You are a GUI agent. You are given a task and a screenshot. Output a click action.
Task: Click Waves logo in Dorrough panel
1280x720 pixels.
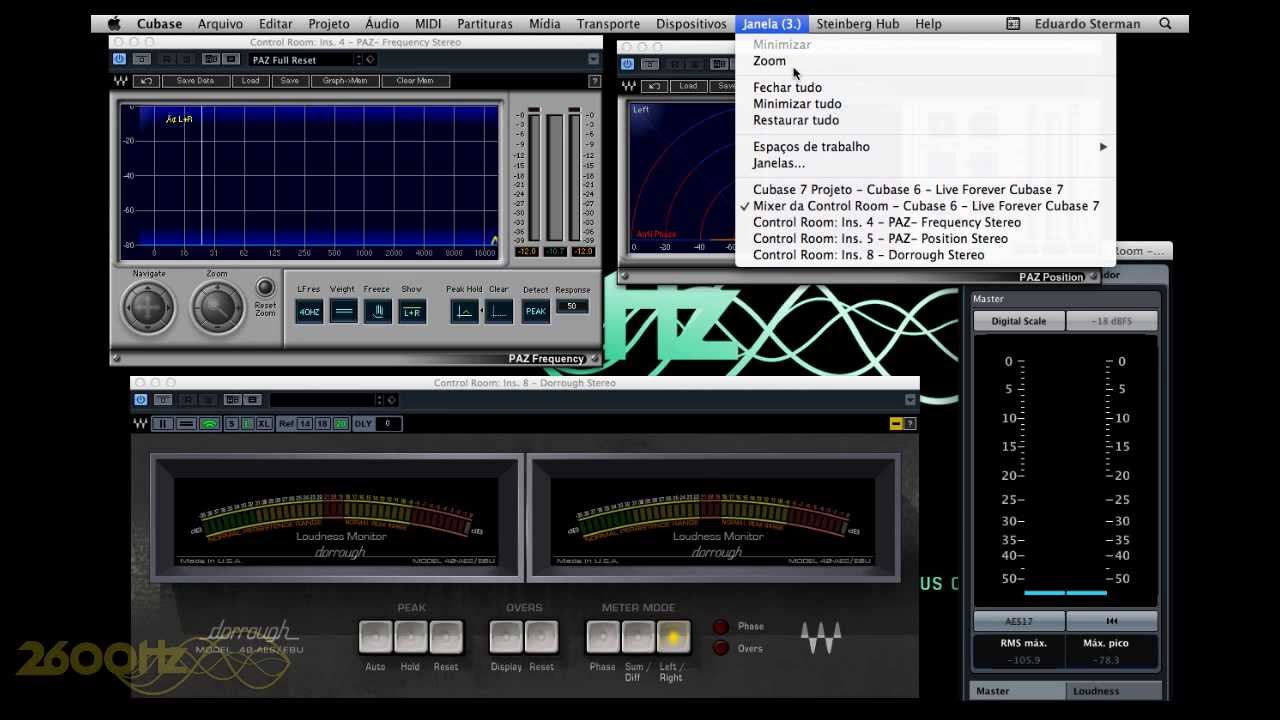pyautogui.click(x=820, y=638)
